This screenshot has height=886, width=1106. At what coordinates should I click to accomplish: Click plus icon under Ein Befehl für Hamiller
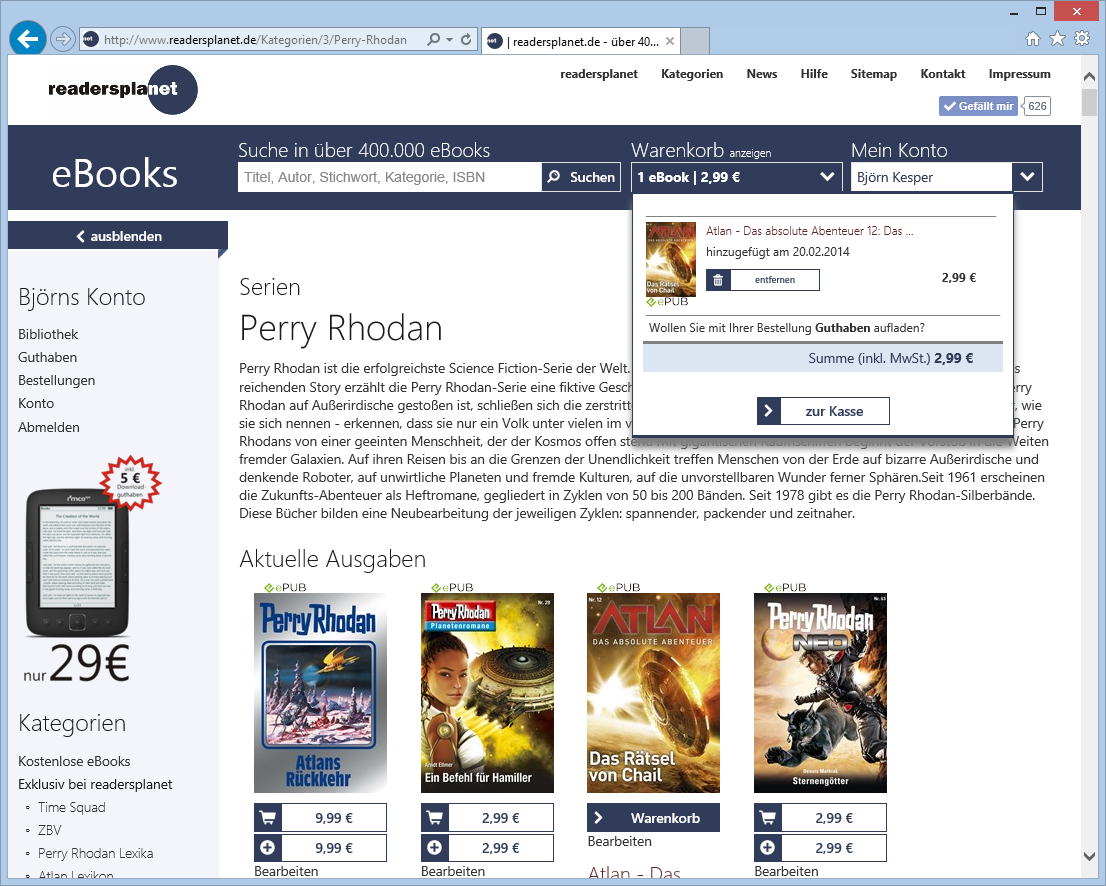click(x=434, y=848)
